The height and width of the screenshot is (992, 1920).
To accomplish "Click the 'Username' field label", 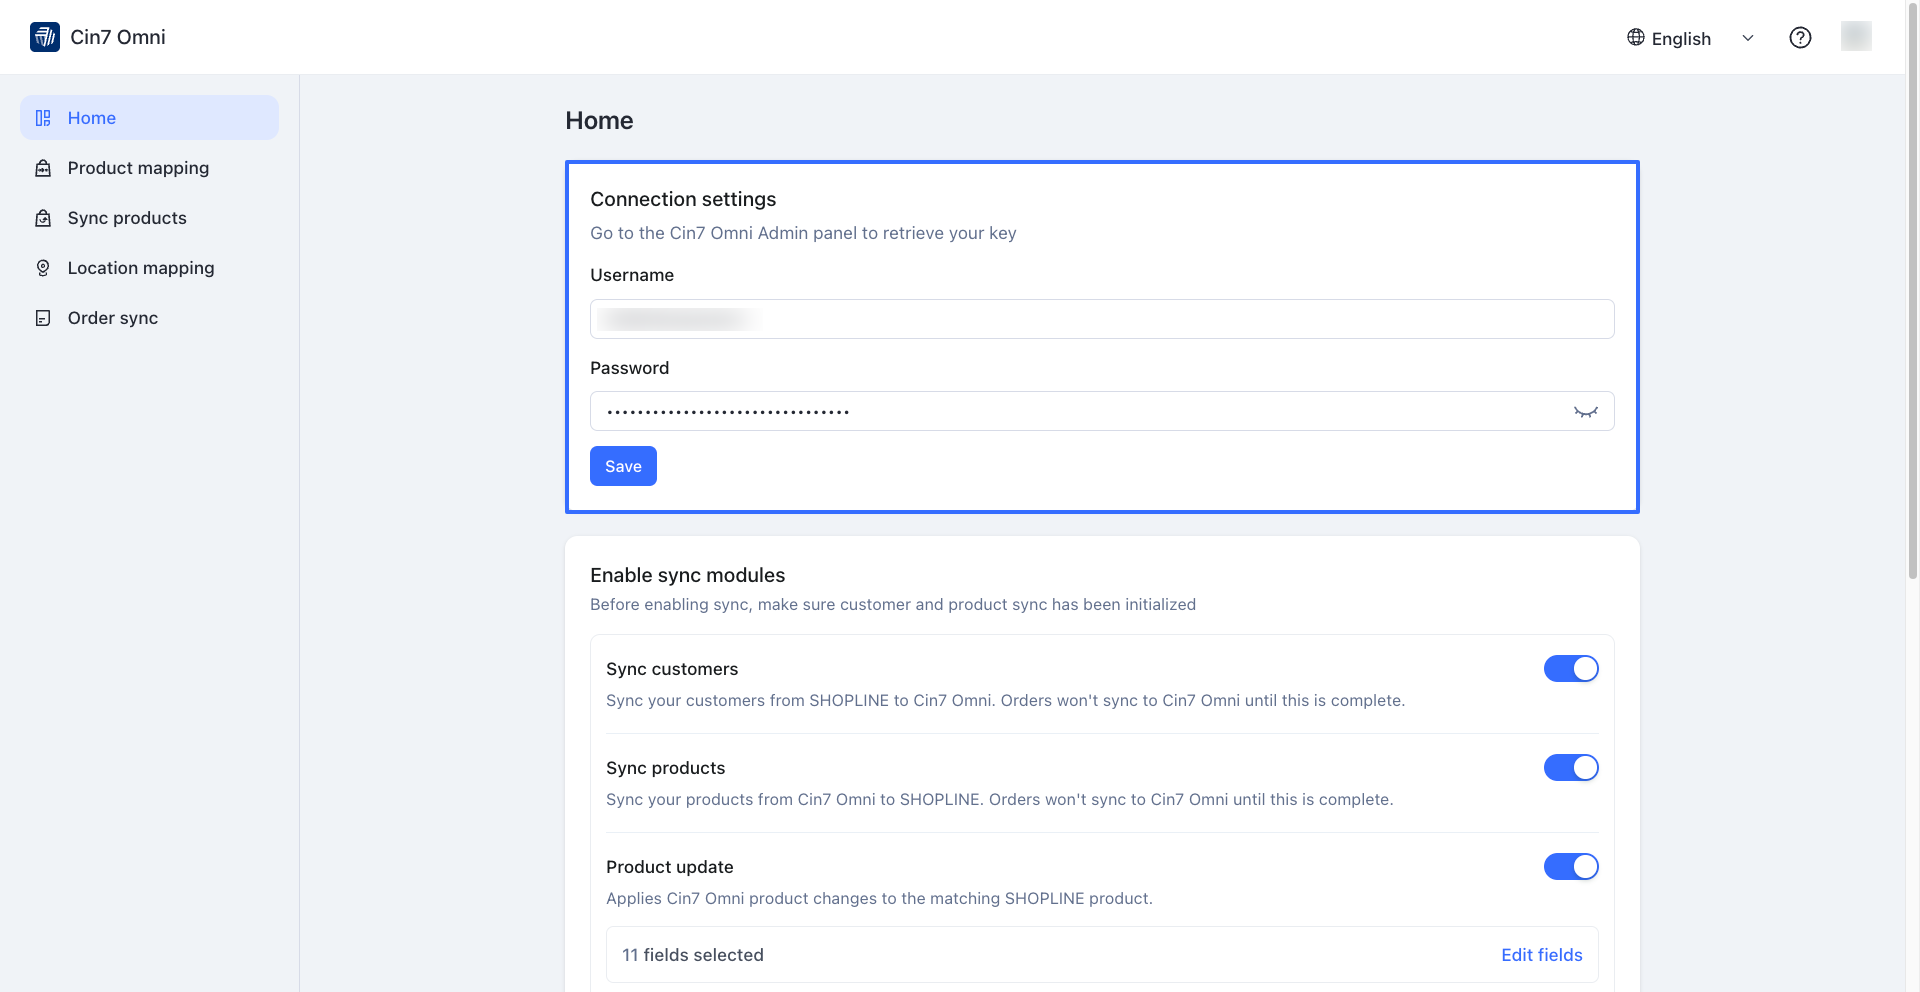I will 632,275.
